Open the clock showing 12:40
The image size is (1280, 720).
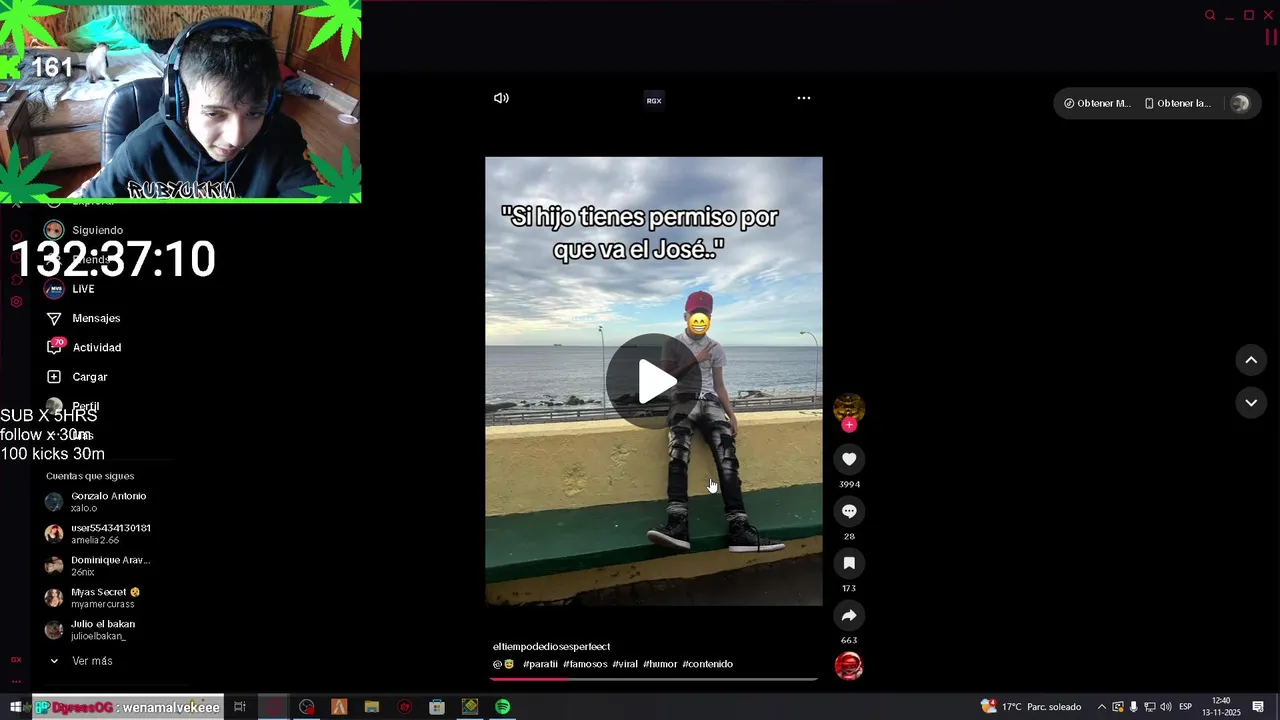pyautogui.click(x=1221, y=707)
